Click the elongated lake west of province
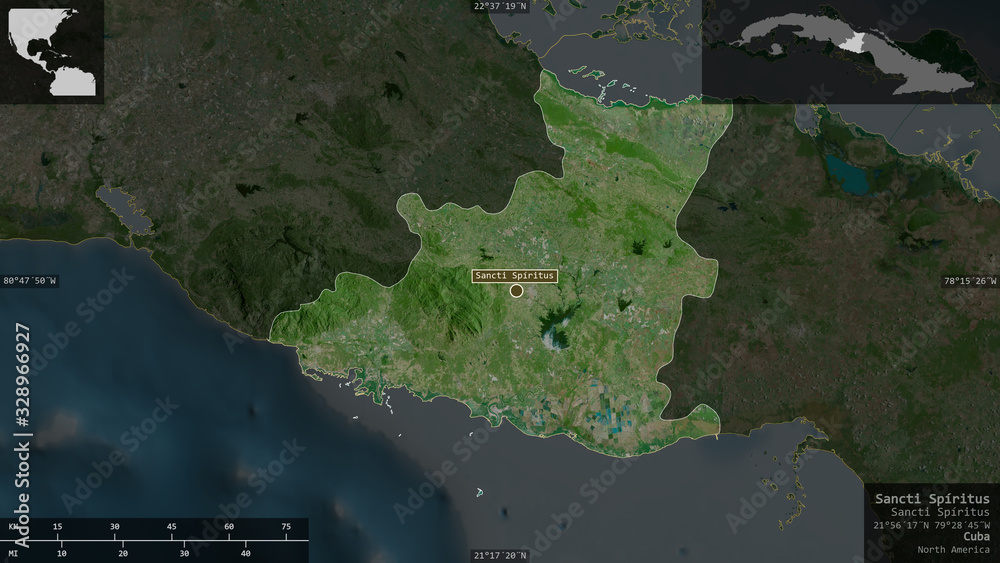 click(124, 210)
